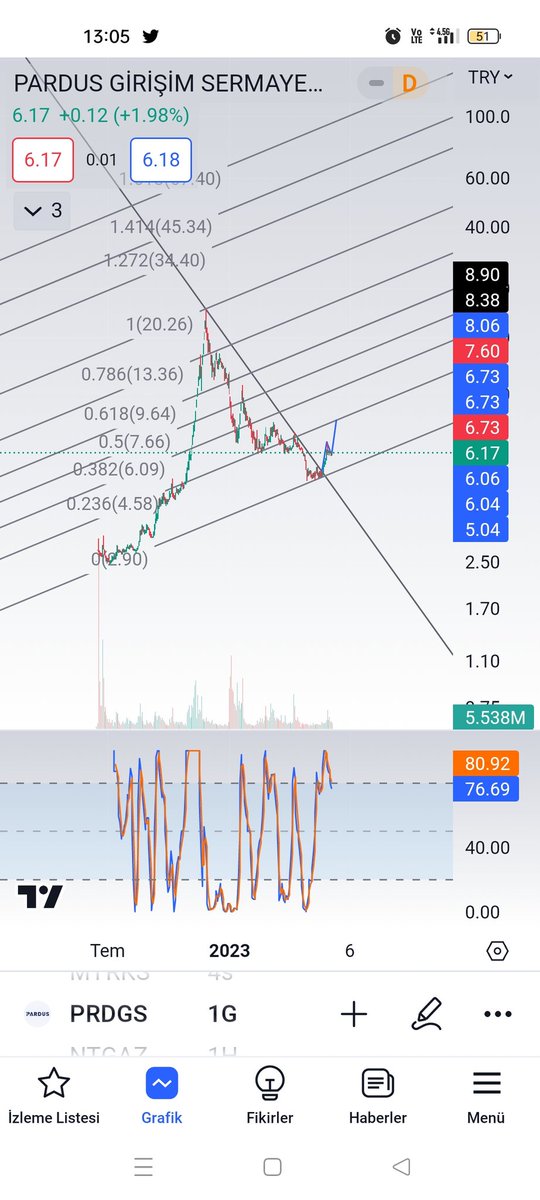This screenshot has height=1200, width=540.
Task: Tap the 2023 time axis label
Action: pos(229,951)
